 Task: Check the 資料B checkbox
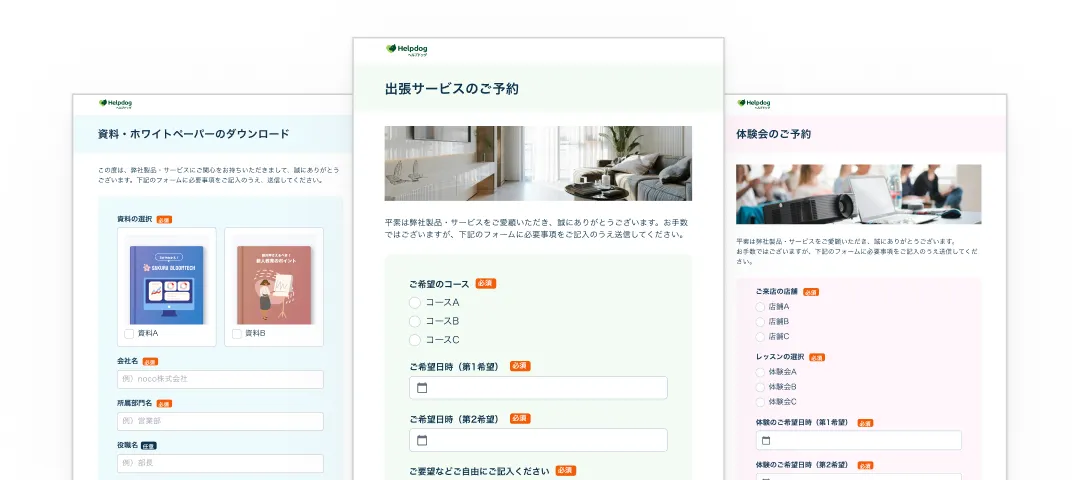click(237, 333)
